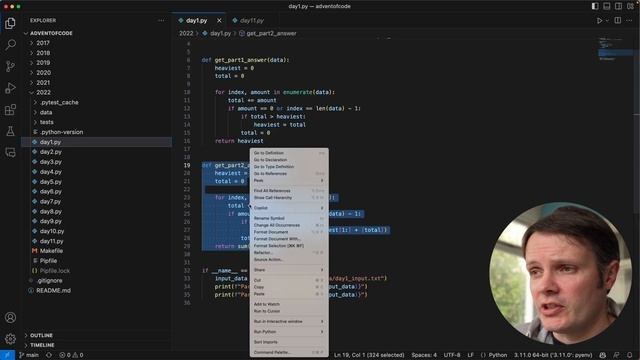Open the Accounts icon in activity bar

click(10, 317)
